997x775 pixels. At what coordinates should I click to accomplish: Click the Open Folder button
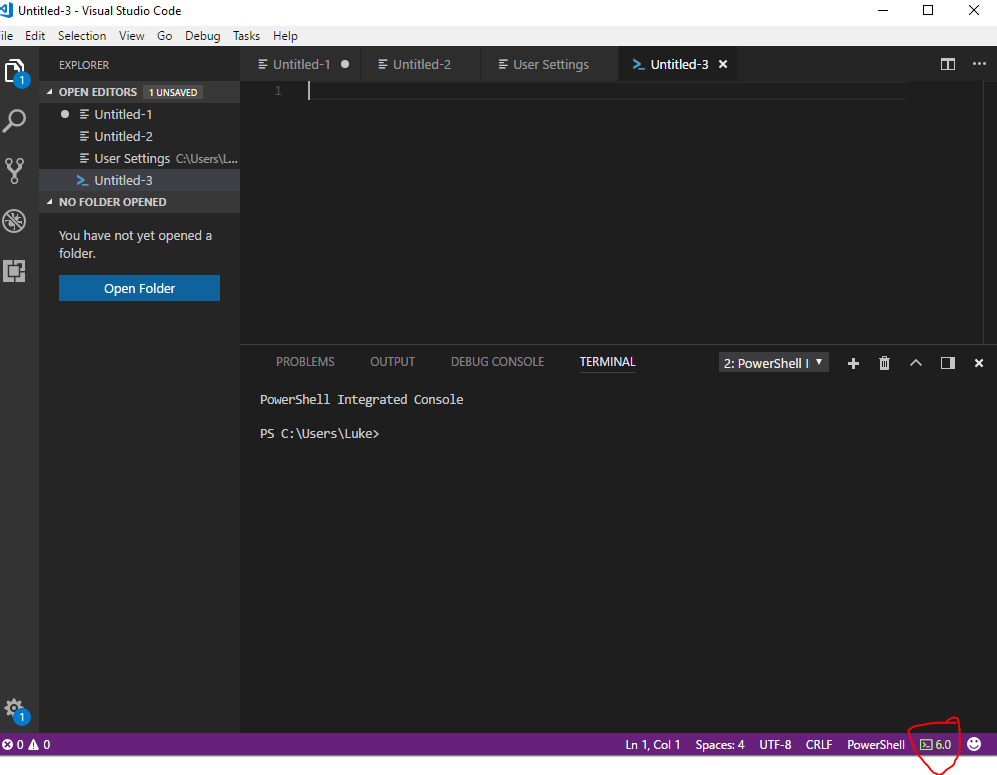pos(139,288)
